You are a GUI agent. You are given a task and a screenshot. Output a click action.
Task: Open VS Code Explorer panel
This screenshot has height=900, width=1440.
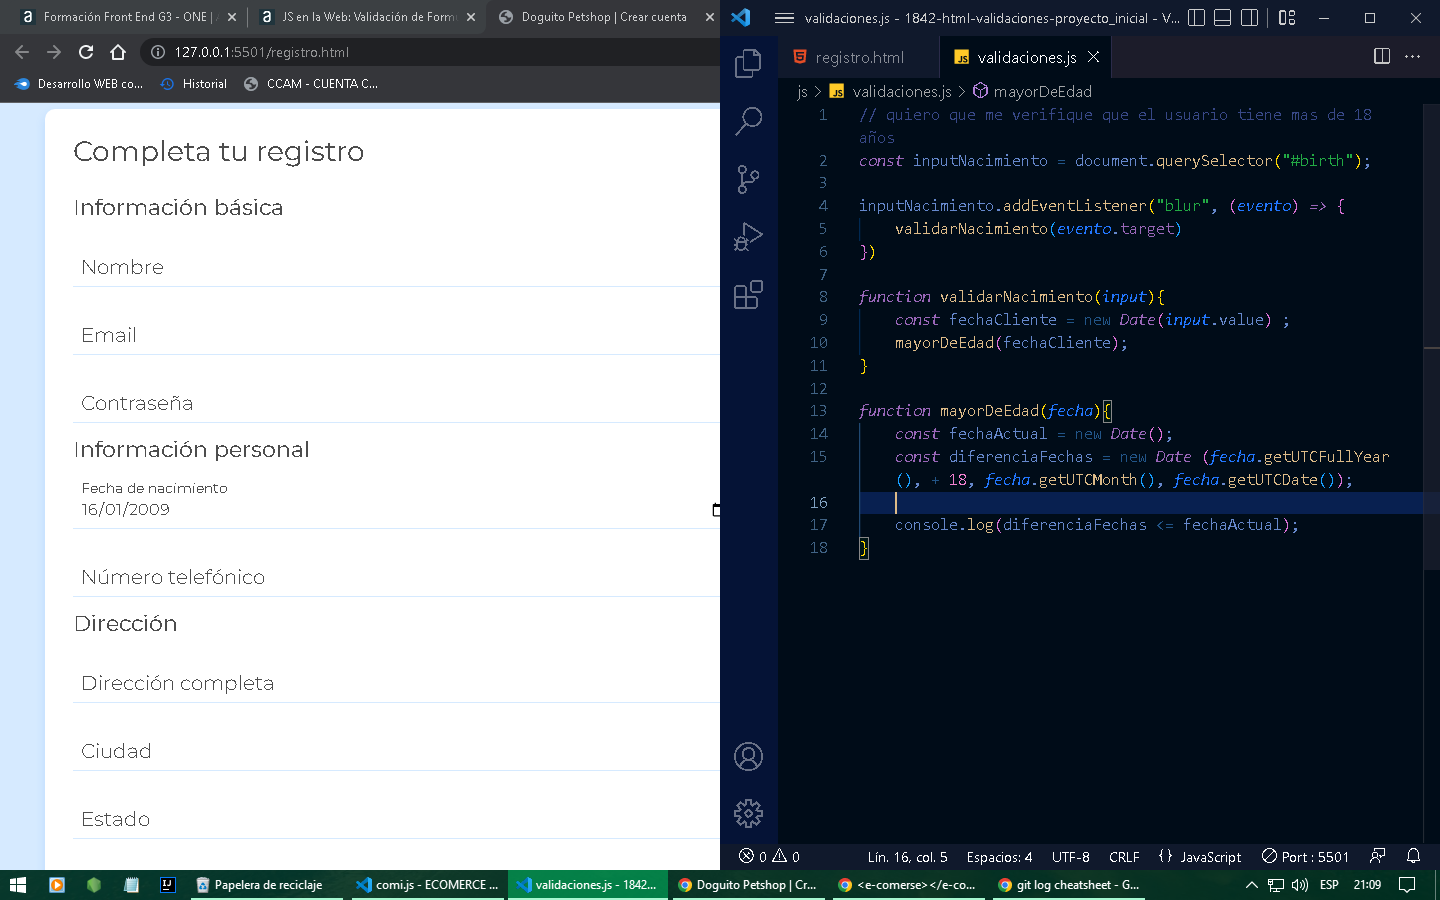748,64
